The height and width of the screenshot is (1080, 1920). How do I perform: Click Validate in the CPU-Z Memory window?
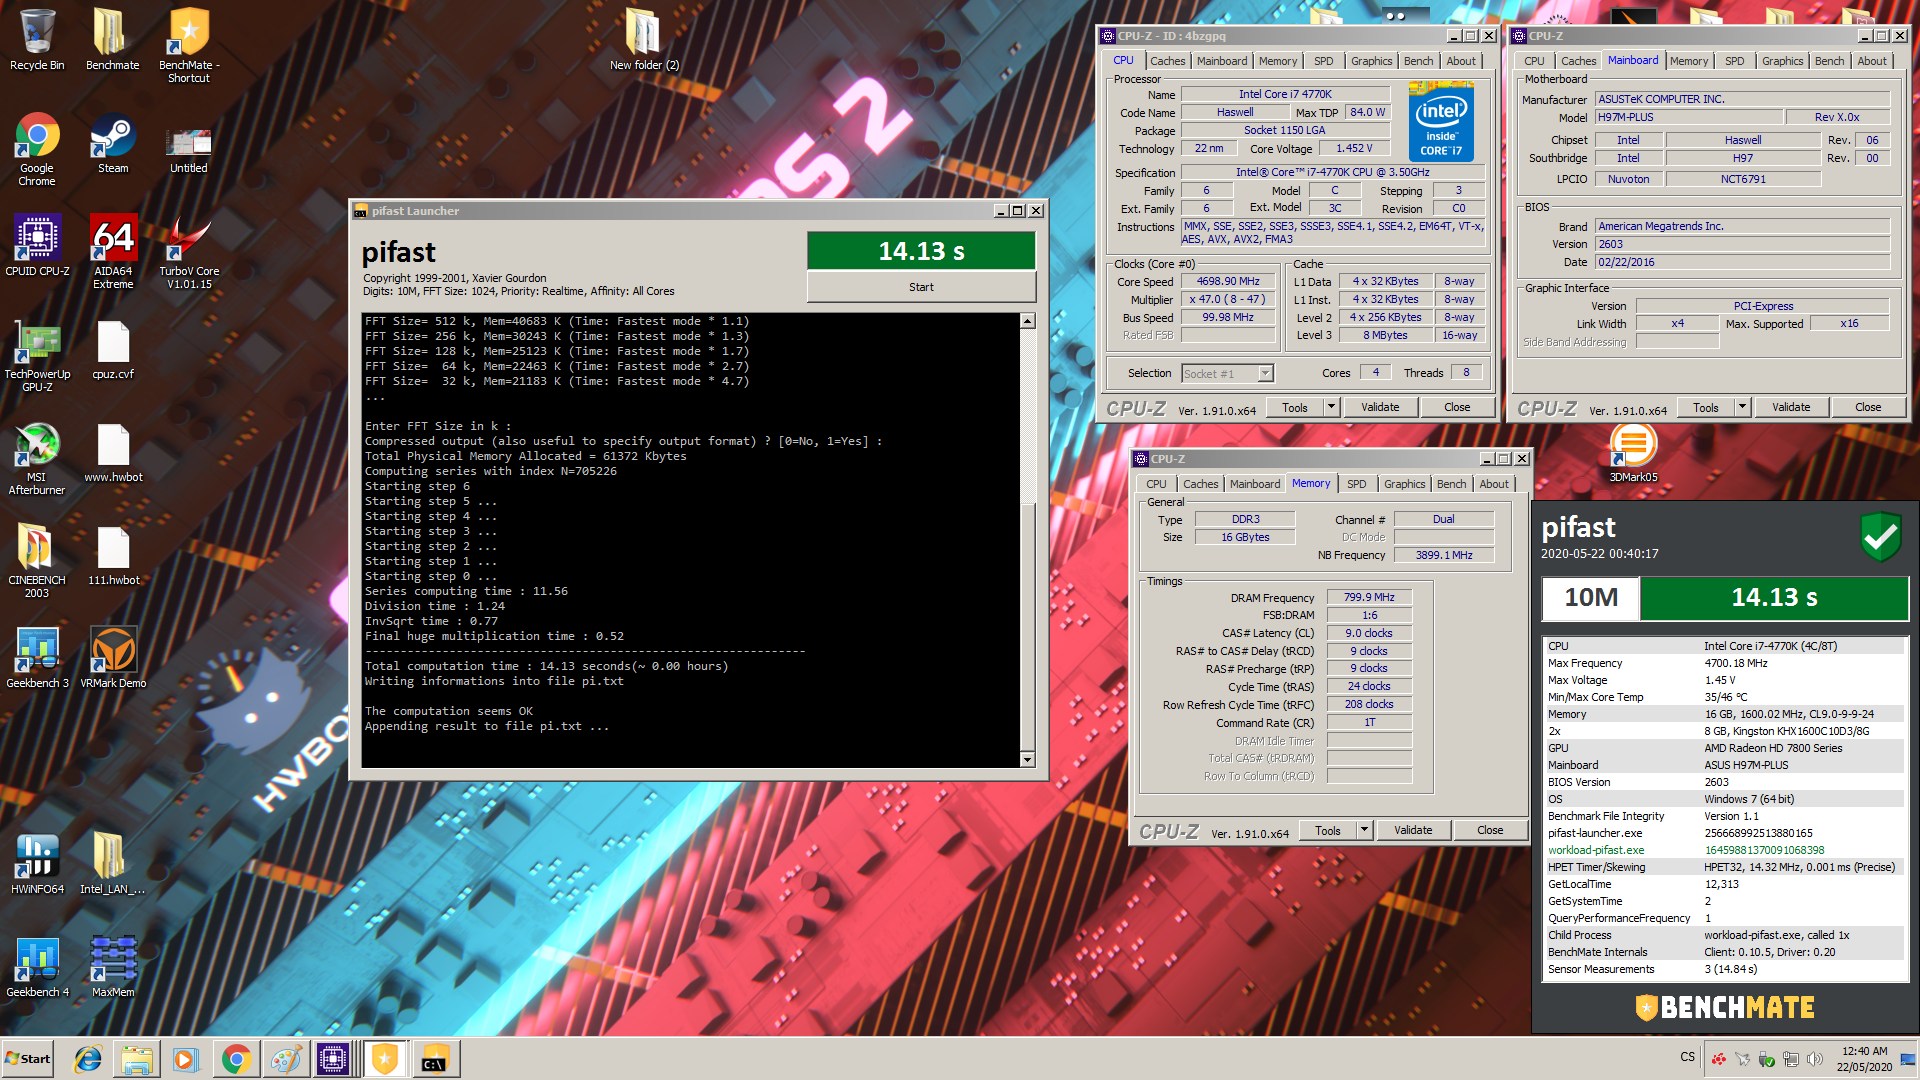click(1413, 830)
